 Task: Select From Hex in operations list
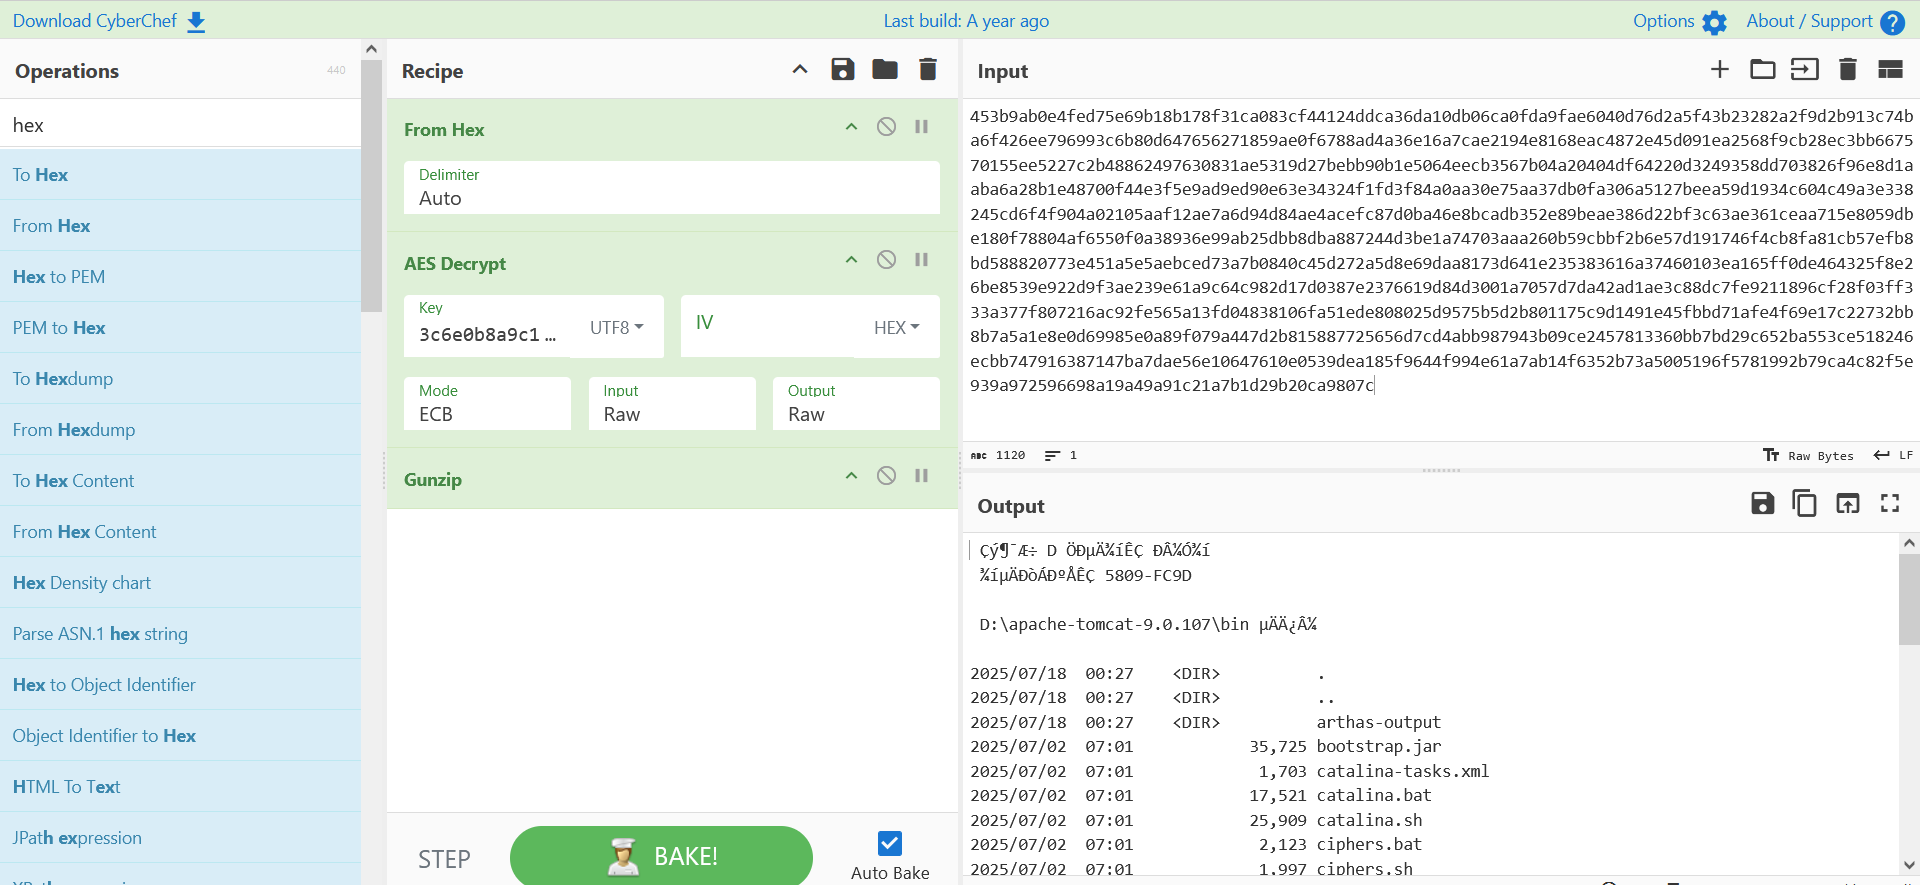point(180,226)
